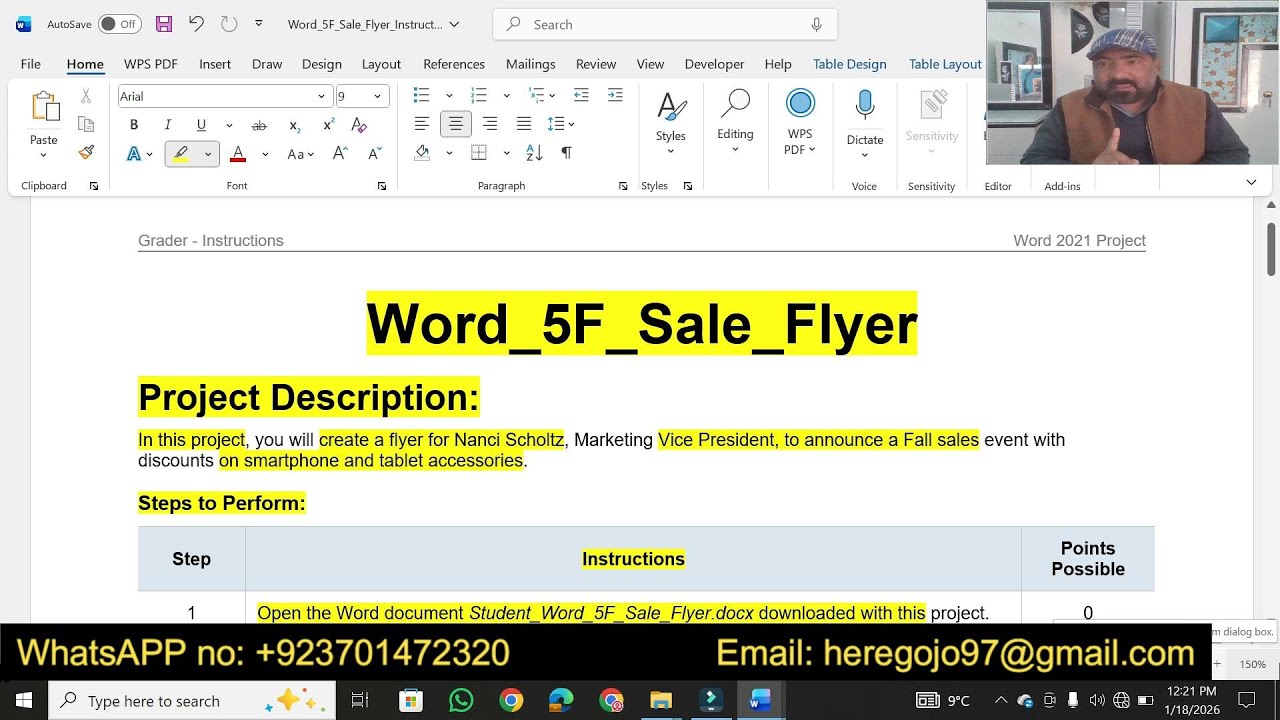This screenshot has width=1280, height=720.
Task: Open WhatsApp from the taskbar
Action: [461, 700]
